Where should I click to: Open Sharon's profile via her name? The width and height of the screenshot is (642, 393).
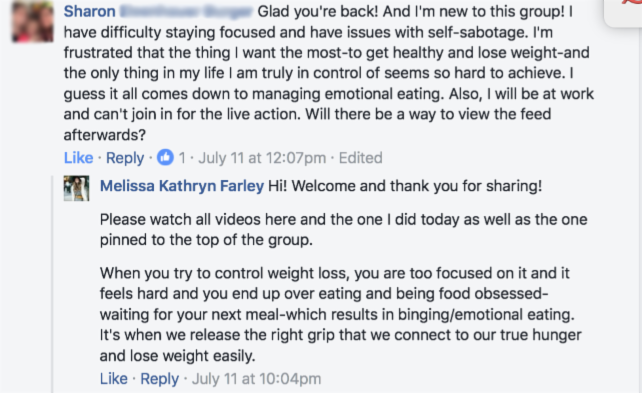(x=90, y=11)
